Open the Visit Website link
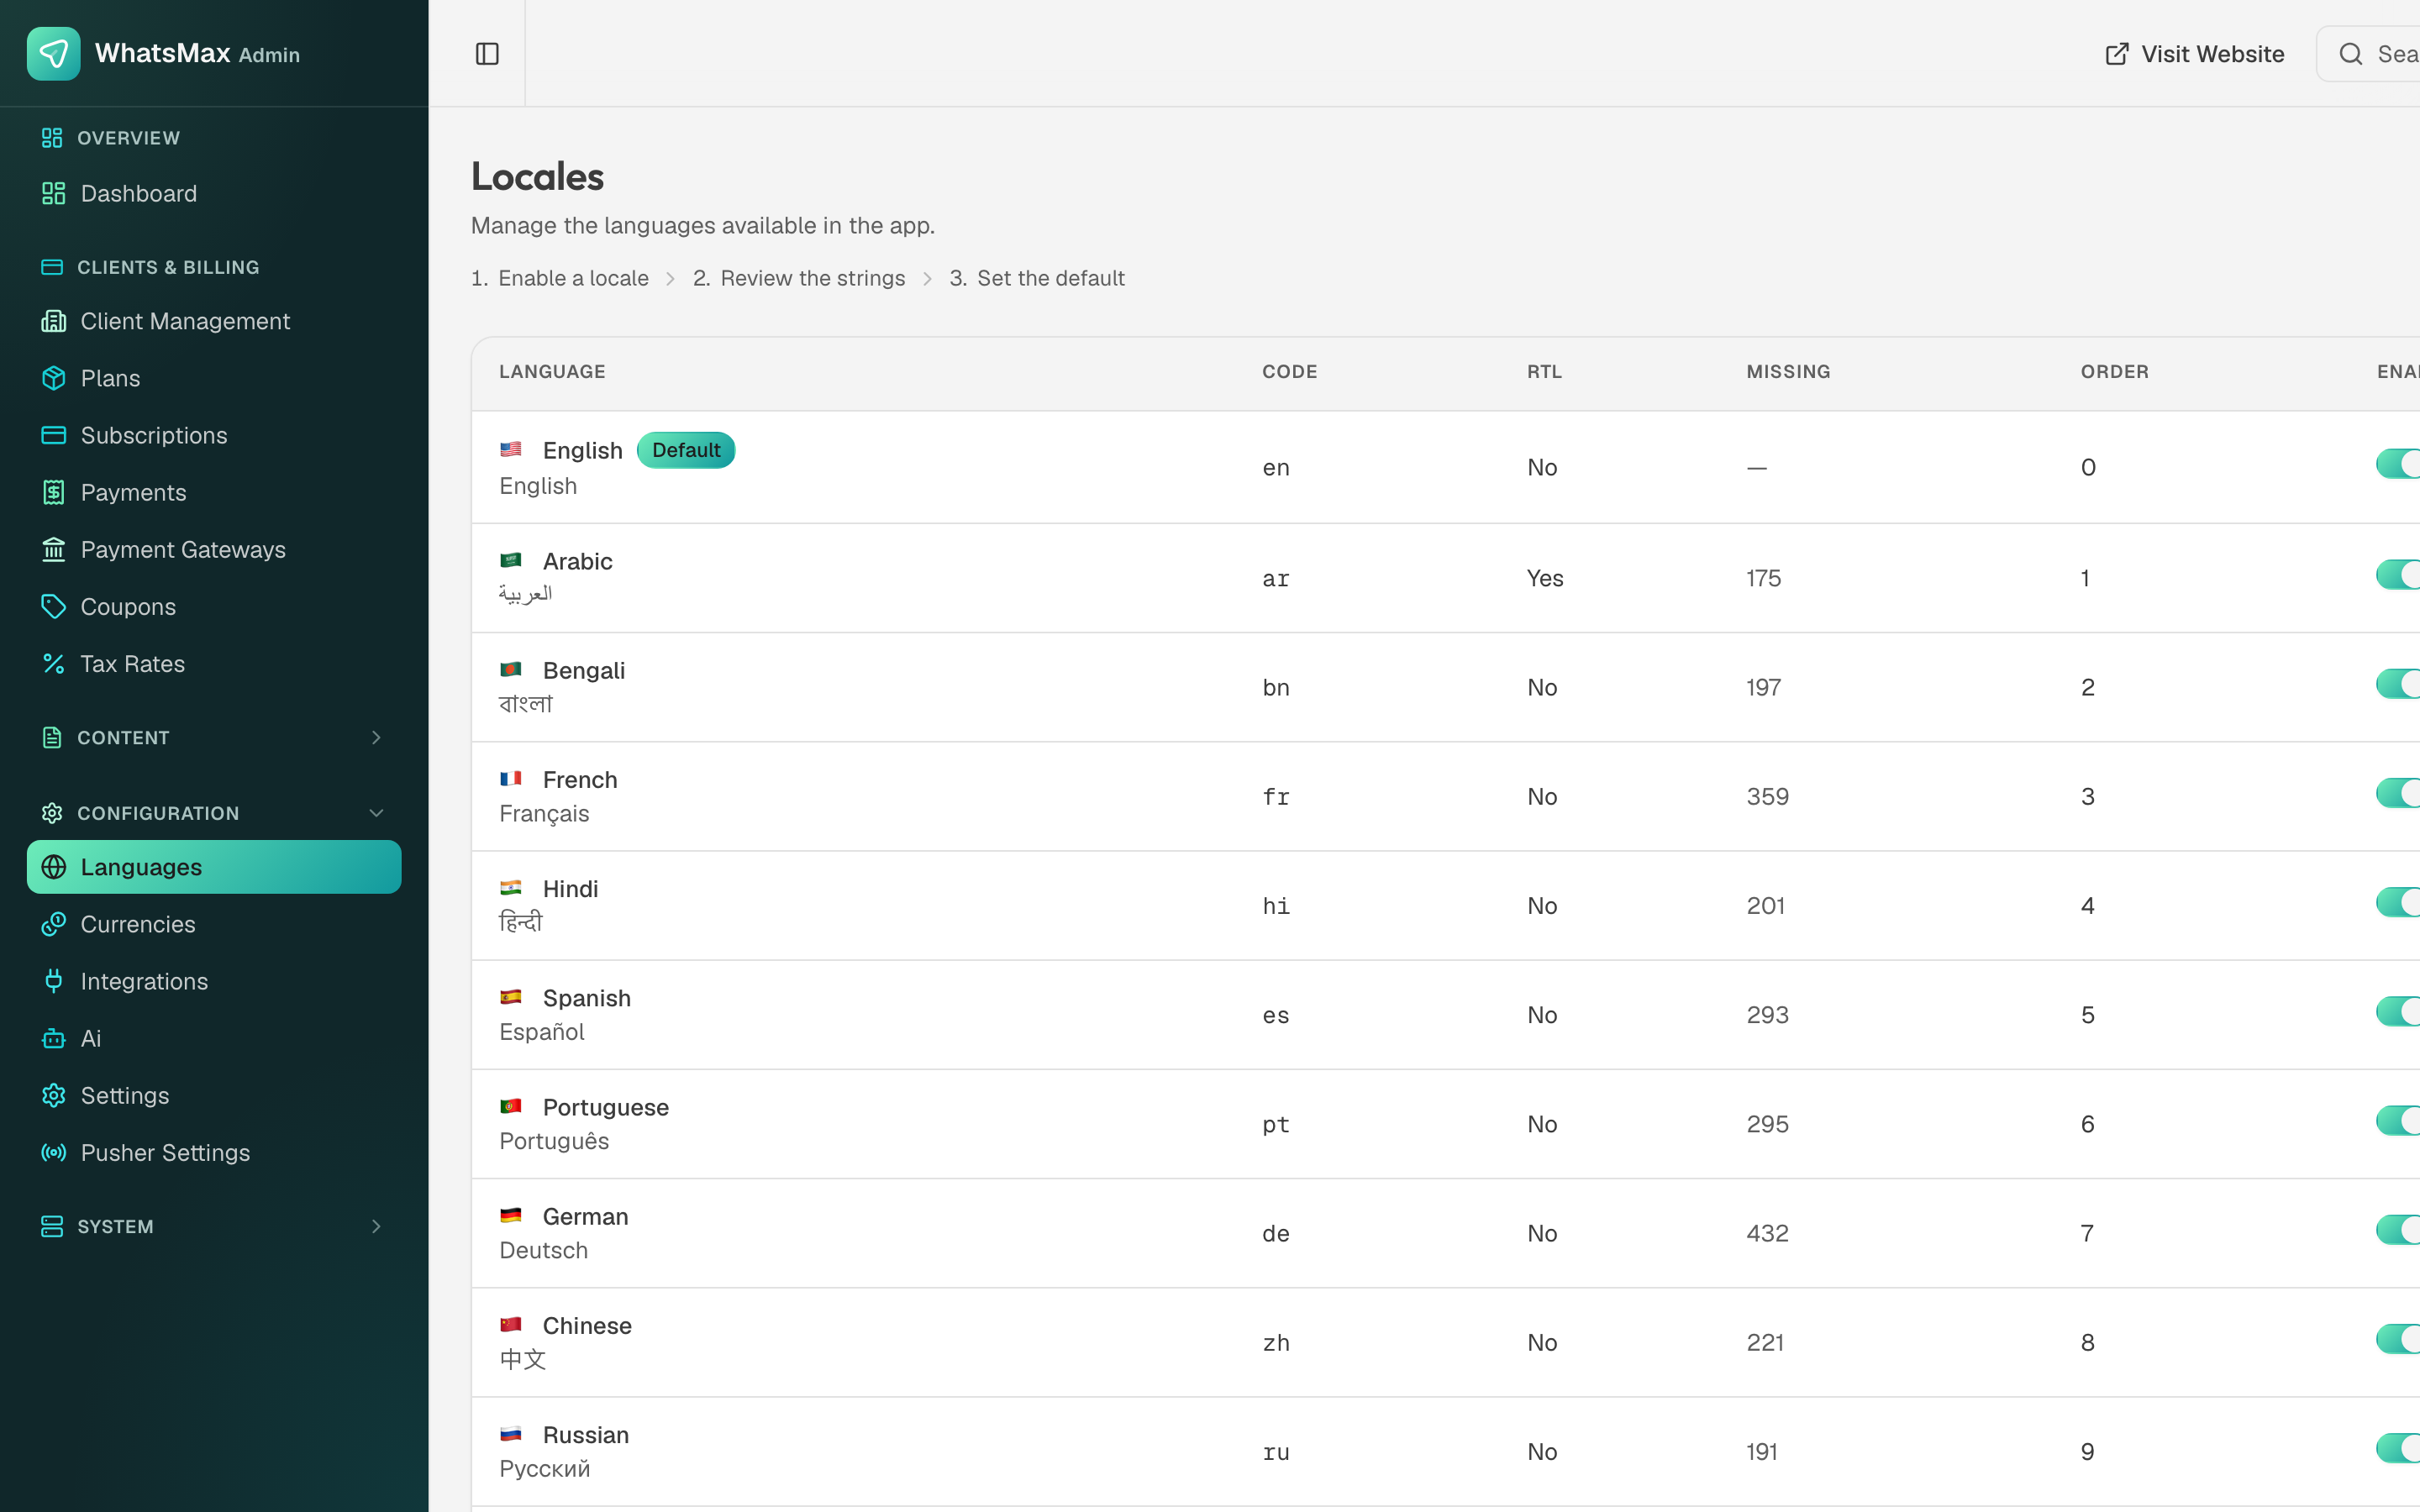 point(2194,54)
